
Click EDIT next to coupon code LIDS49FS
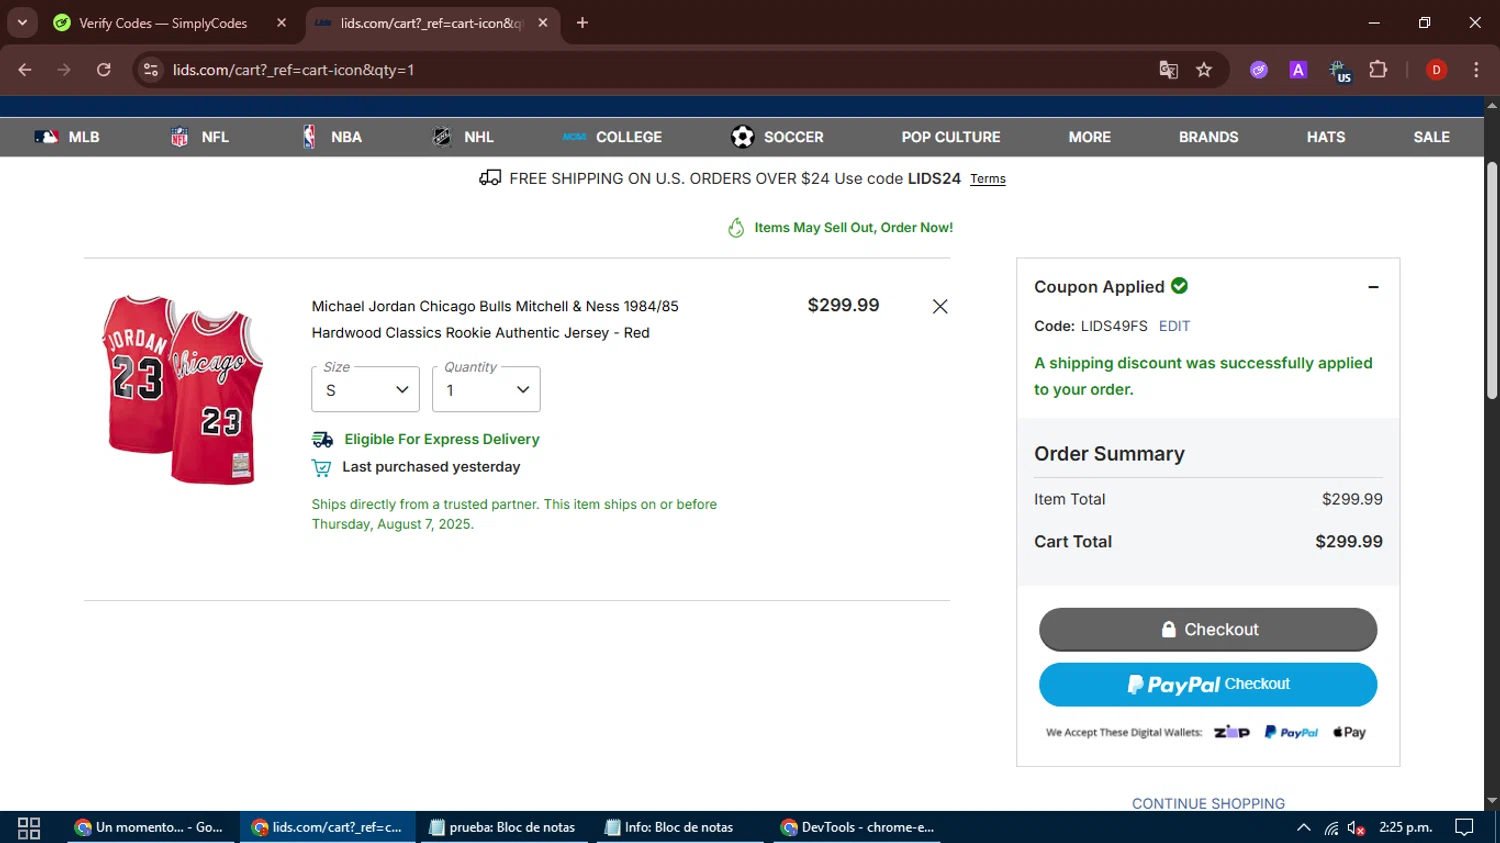point(1174,326)
